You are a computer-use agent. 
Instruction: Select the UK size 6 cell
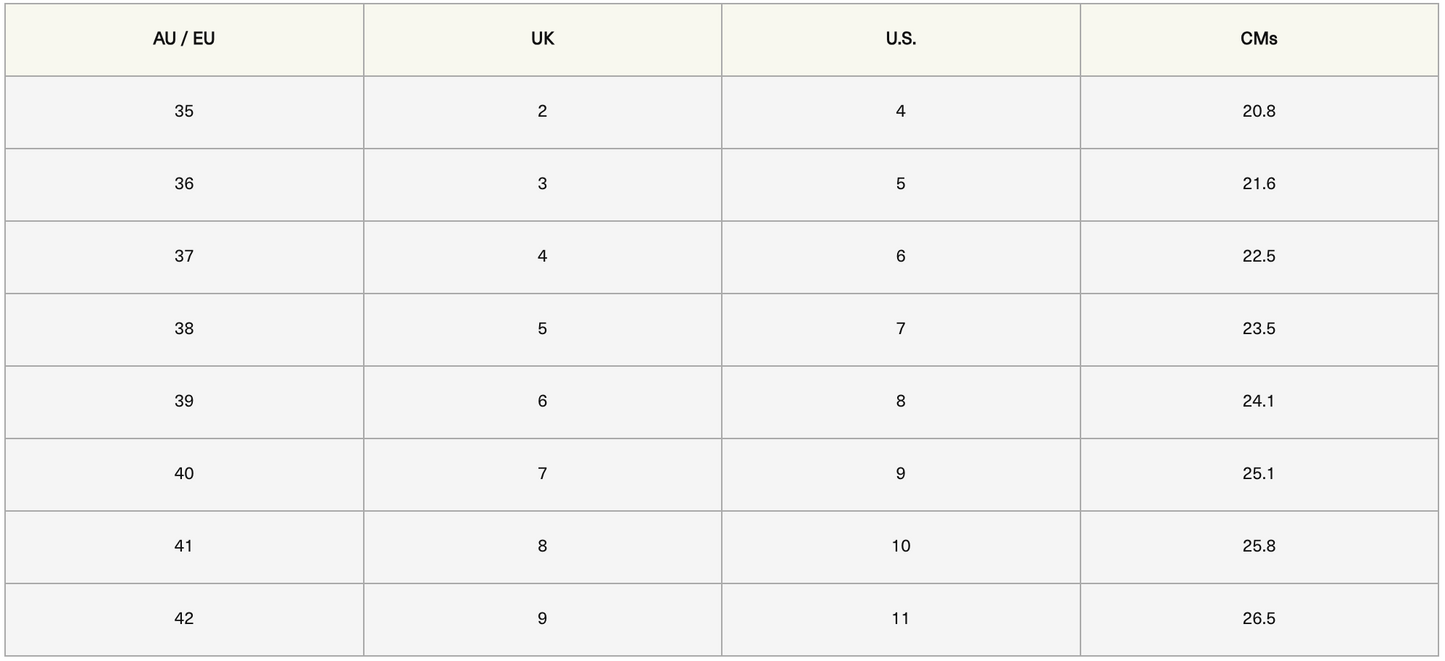[542, 402]
